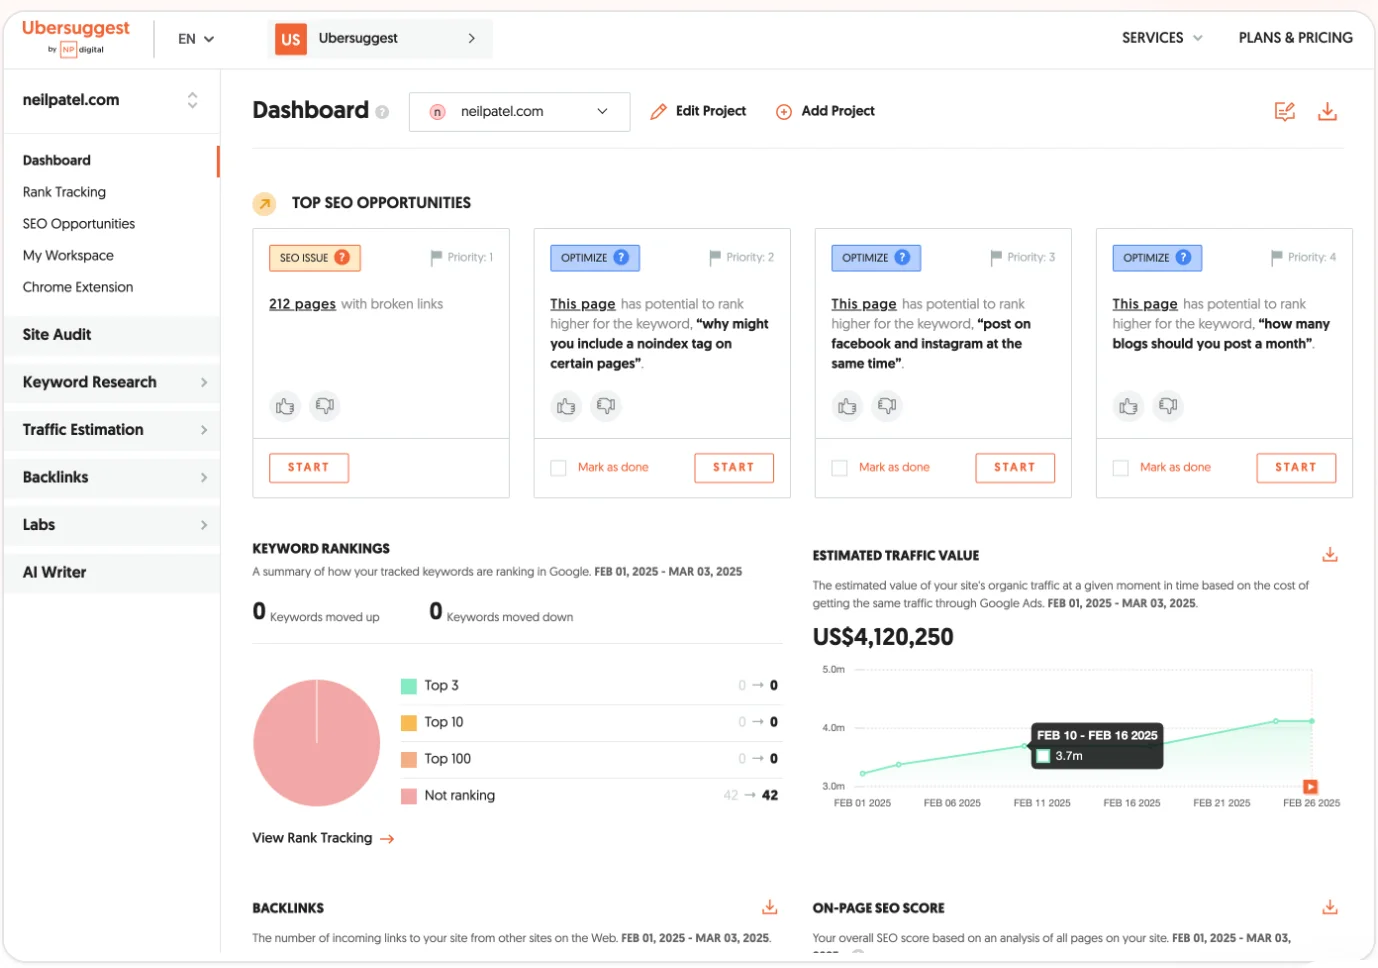Screen dimensions: 1378x968
Task: Start fixing the 212 pages with broken links
Action: tap(309, 467)
